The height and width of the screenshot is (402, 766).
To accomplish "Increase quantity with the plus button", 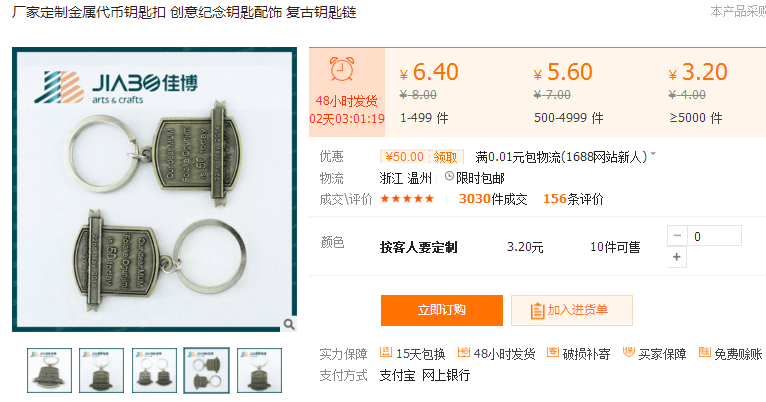I will coord(677,257).
